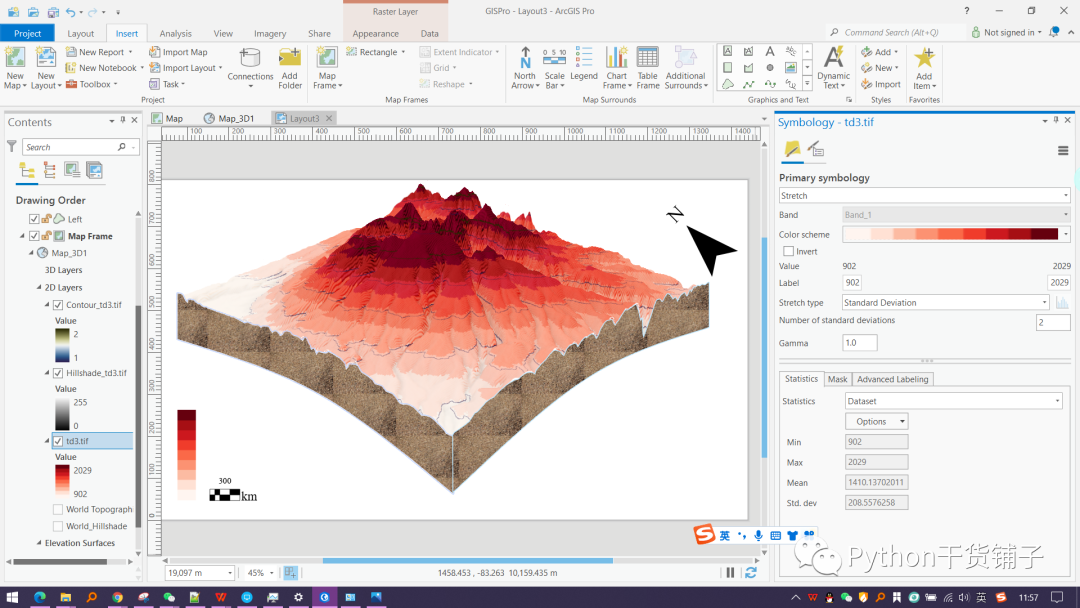Open the Project tab

pyautogui.click(x=28, y=33)
